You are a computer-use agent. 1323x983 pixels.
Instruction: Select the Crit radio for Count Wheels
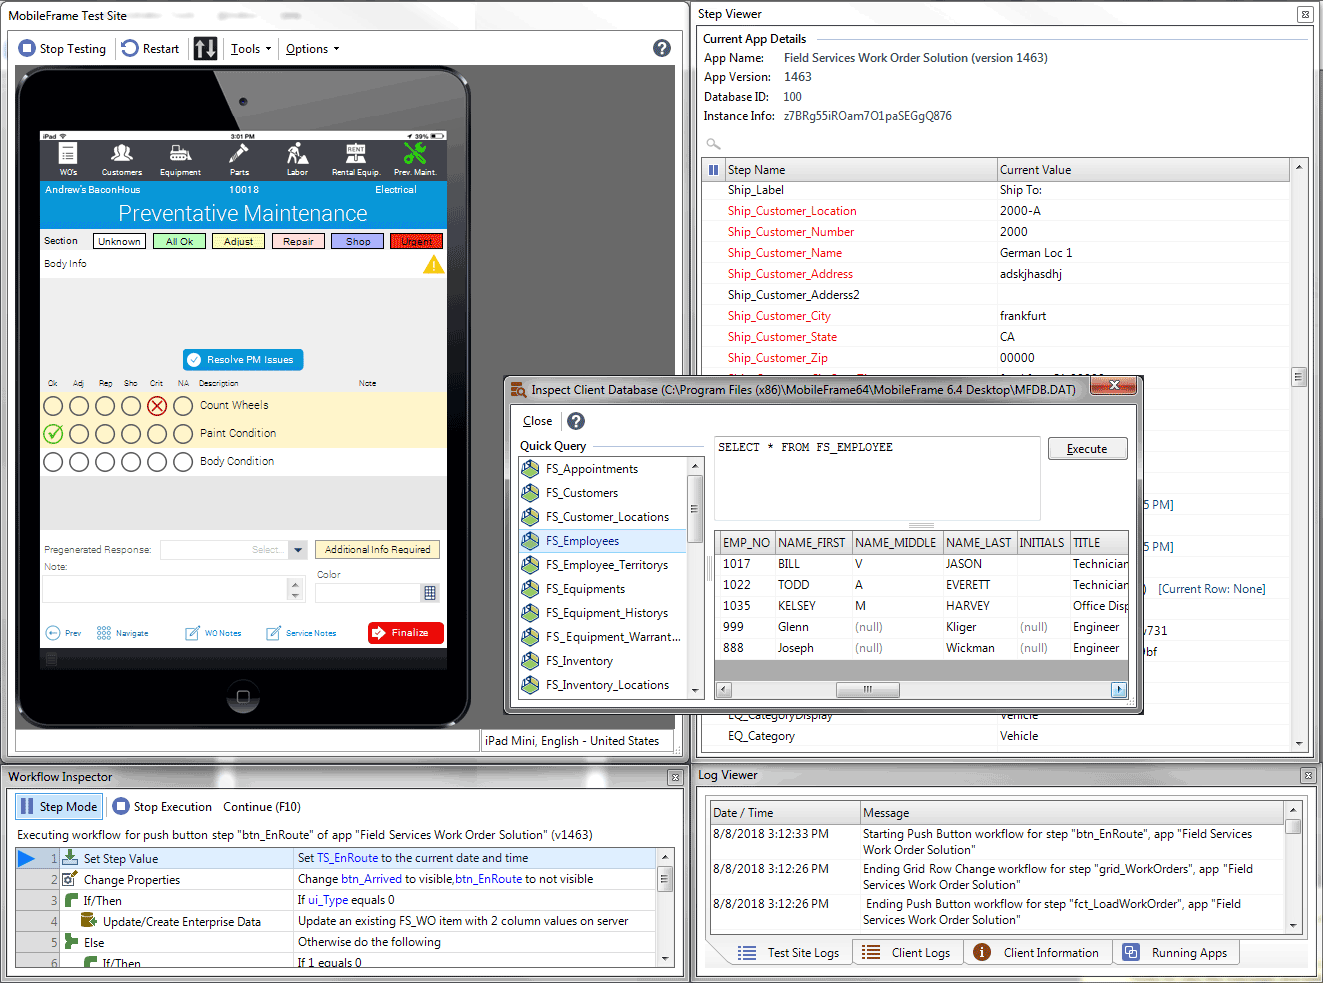pyautogui.click(x=157, y=406)
